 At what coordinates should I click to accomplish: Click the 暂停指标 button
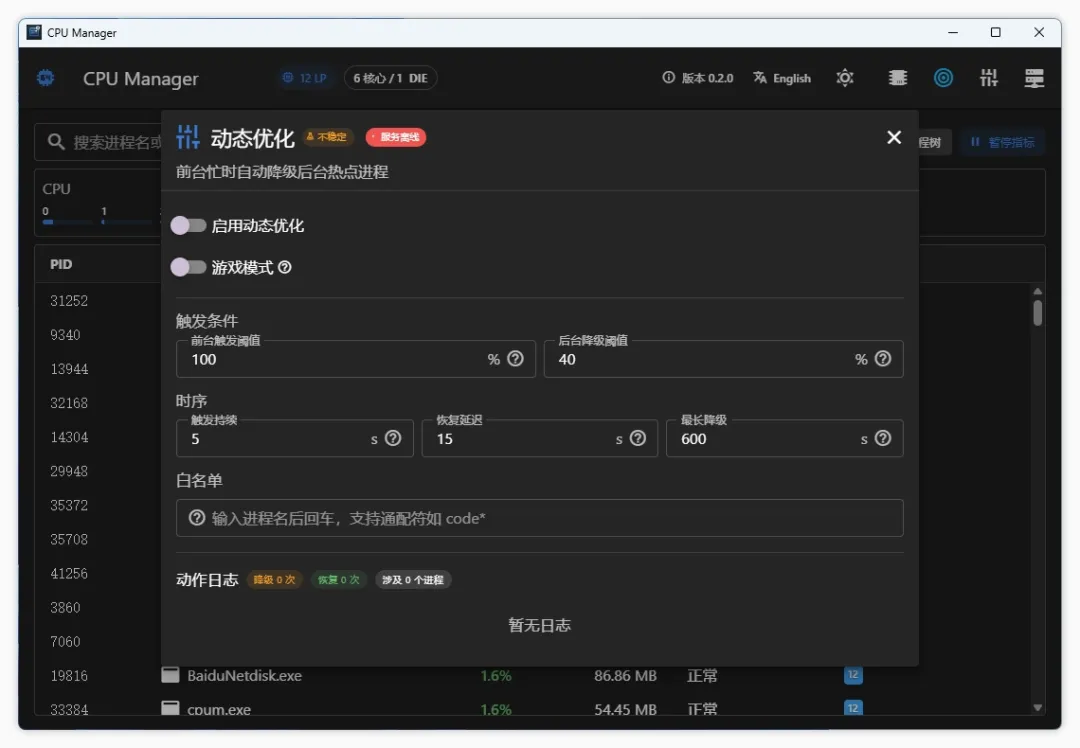(x=1003, y=142)
